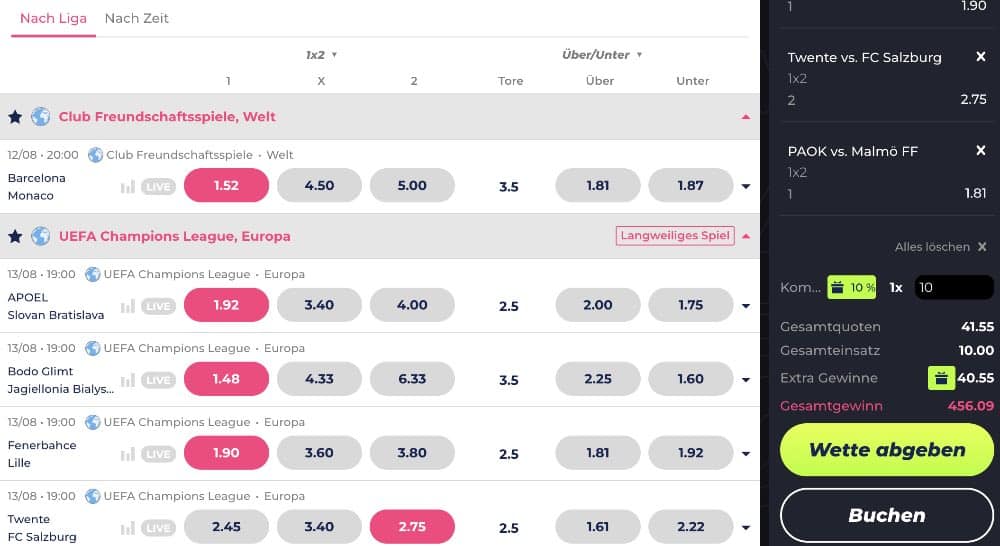The height and width of the screenshot is (546, 1000).
Task: Remove PAOK vs. Malmö FF from betslip
Action: (x=981, y=151)
